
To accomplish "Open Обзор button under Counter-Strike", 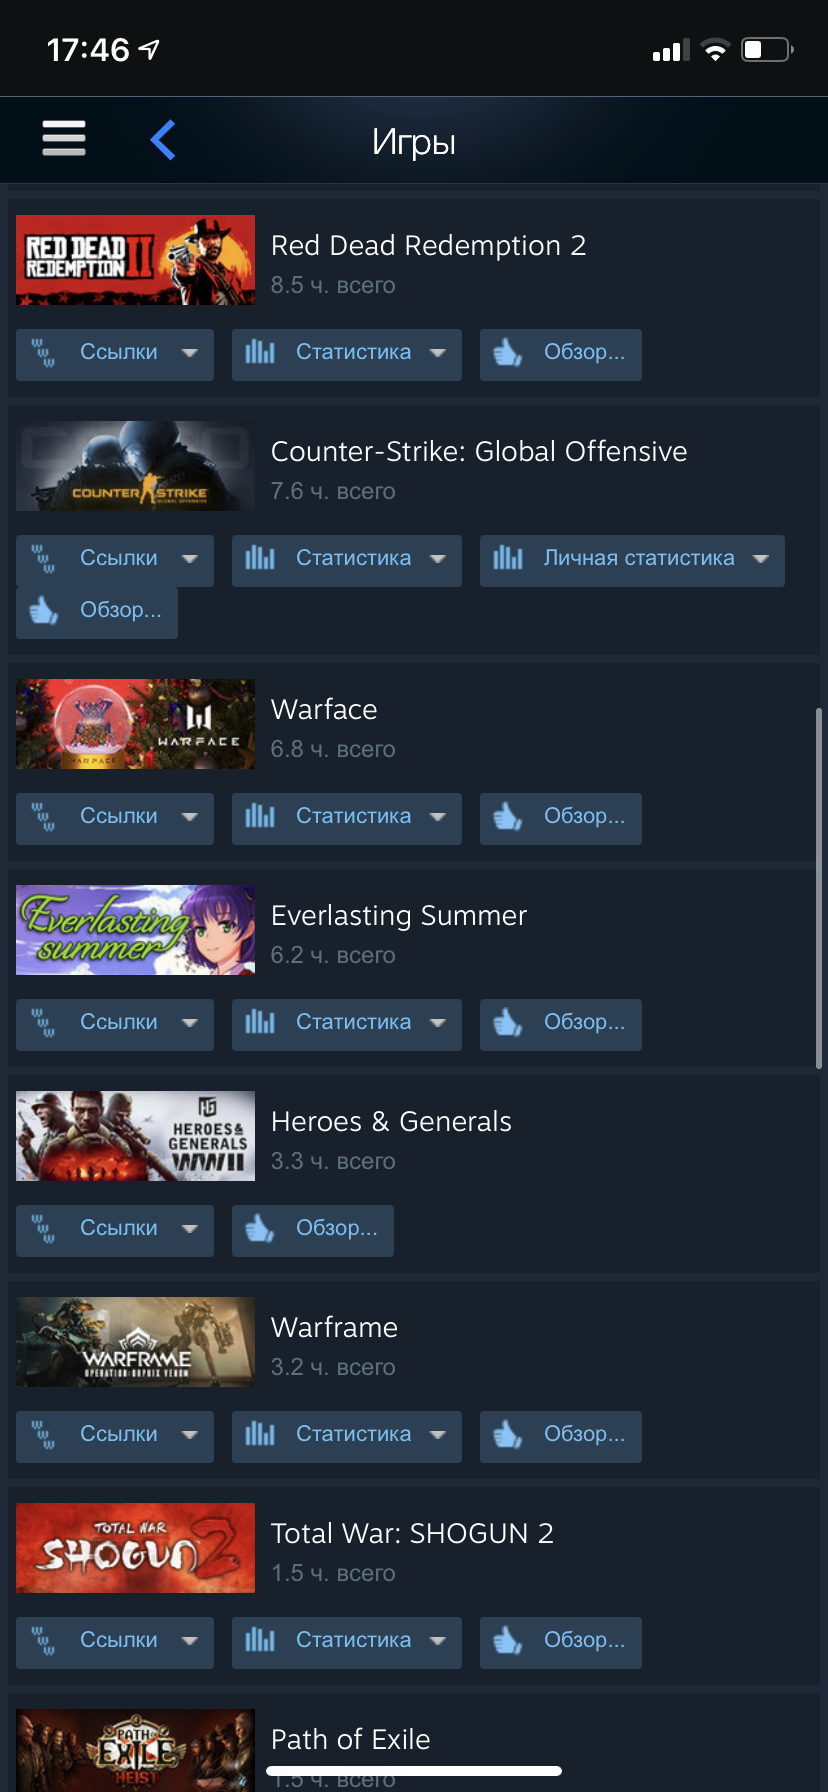I will [97, 612].
